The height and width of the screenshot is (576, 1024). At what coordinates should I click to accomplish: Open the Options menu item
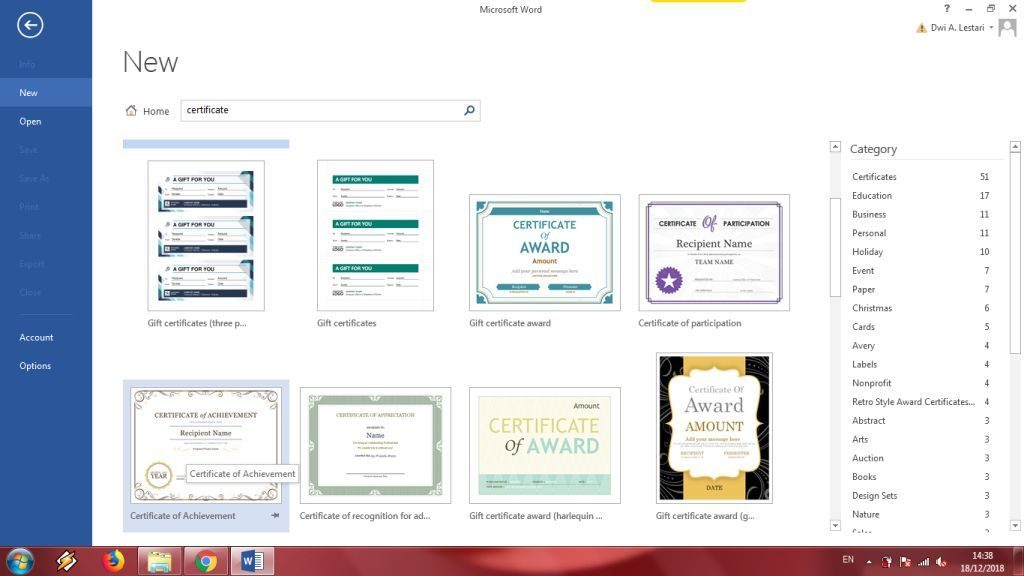click(35, 366)
